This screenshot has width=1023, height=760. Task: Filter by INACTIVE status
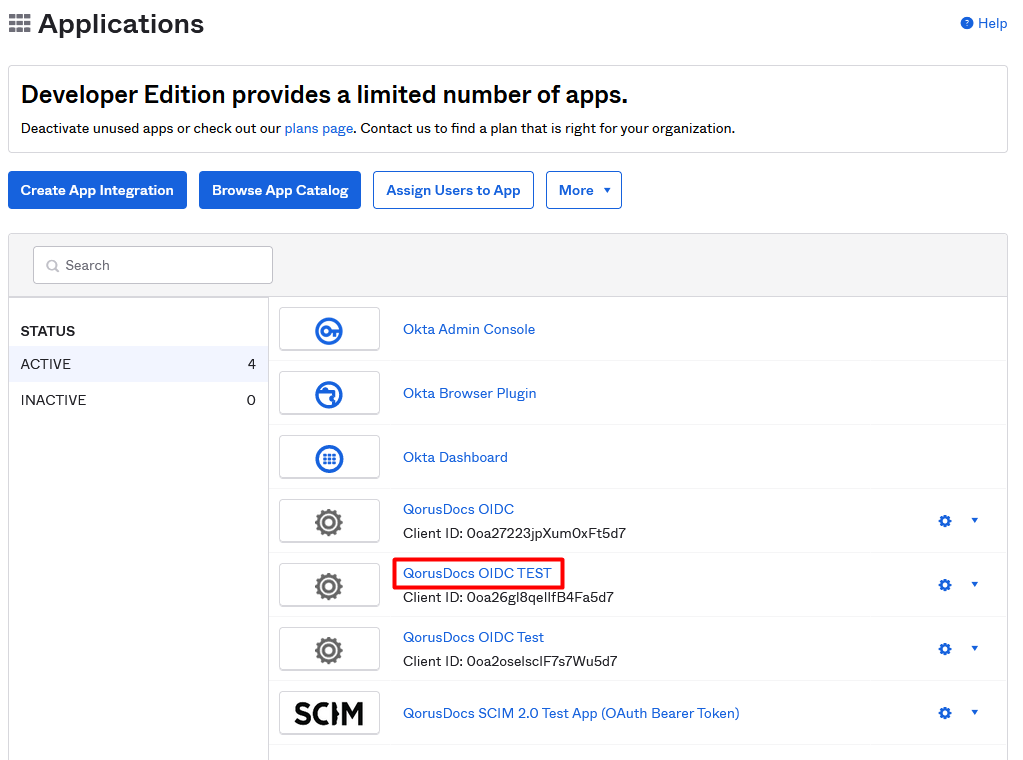(138, 400)
